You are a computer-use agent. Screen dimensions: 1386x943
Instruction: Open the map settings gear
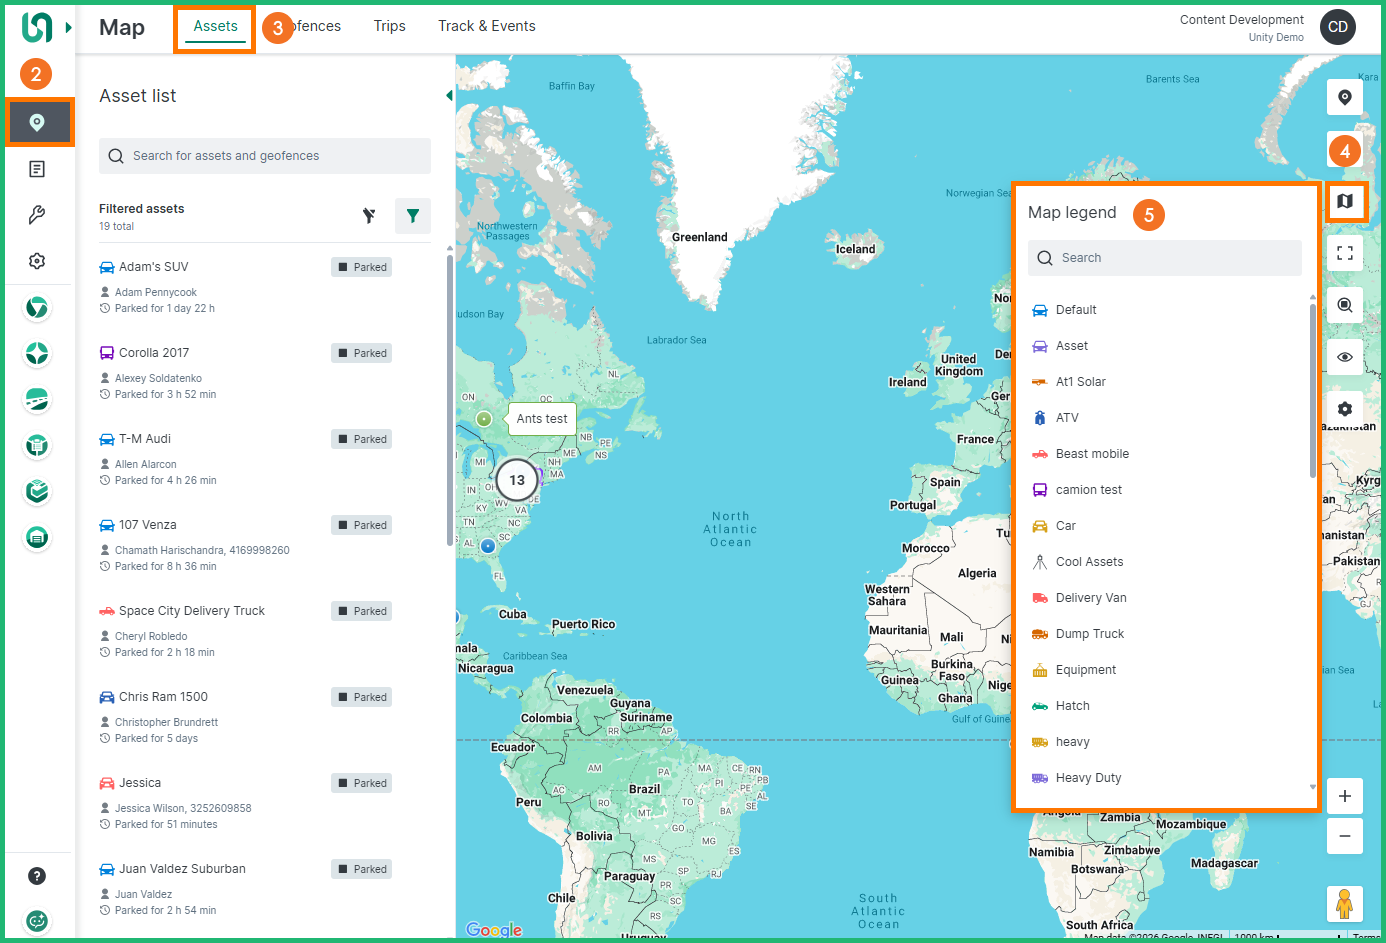click(1345, 409)
